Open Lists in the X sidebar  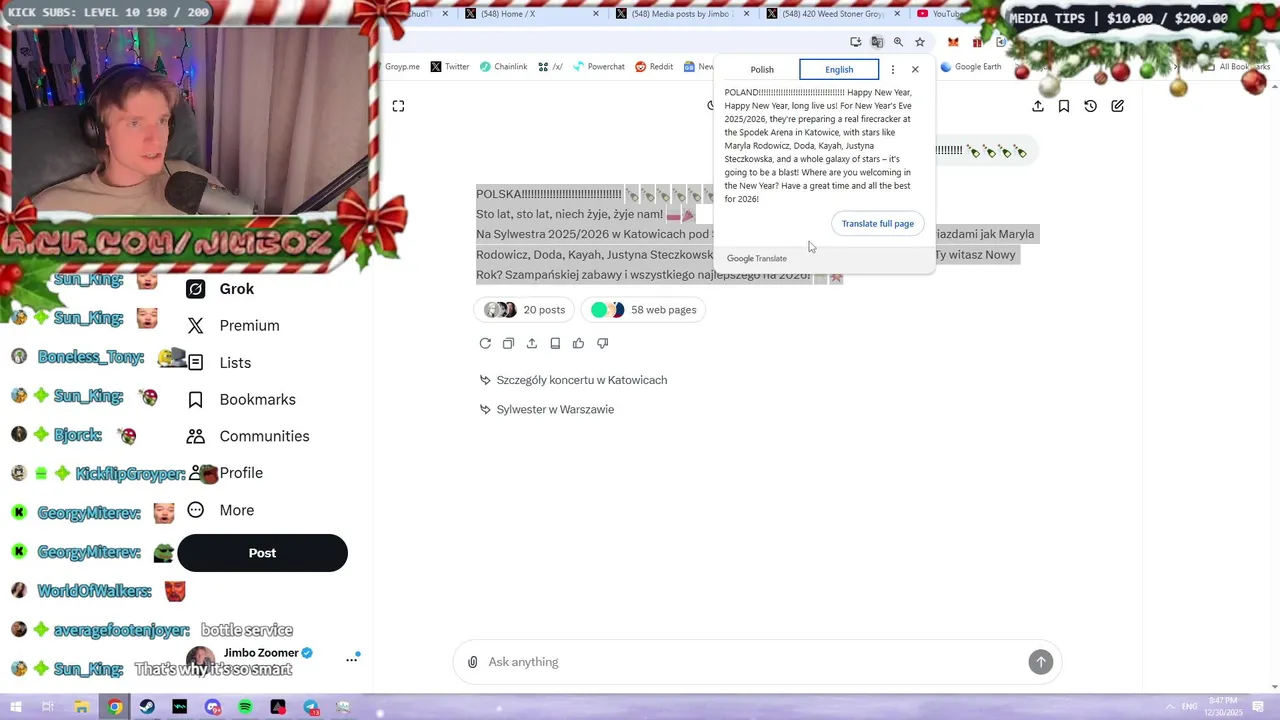pos(220,363)
